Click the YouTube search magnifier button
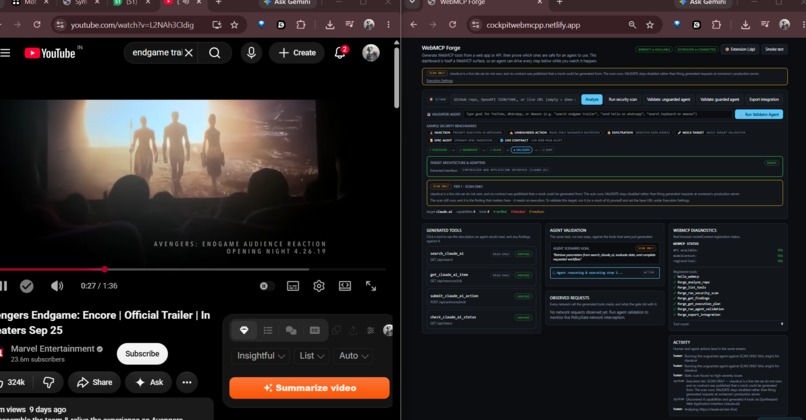806x420 pixels. [214, 53]
